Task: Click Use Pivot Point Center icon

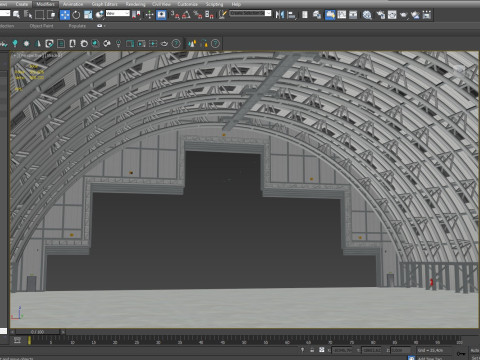Action: [136, 14]
